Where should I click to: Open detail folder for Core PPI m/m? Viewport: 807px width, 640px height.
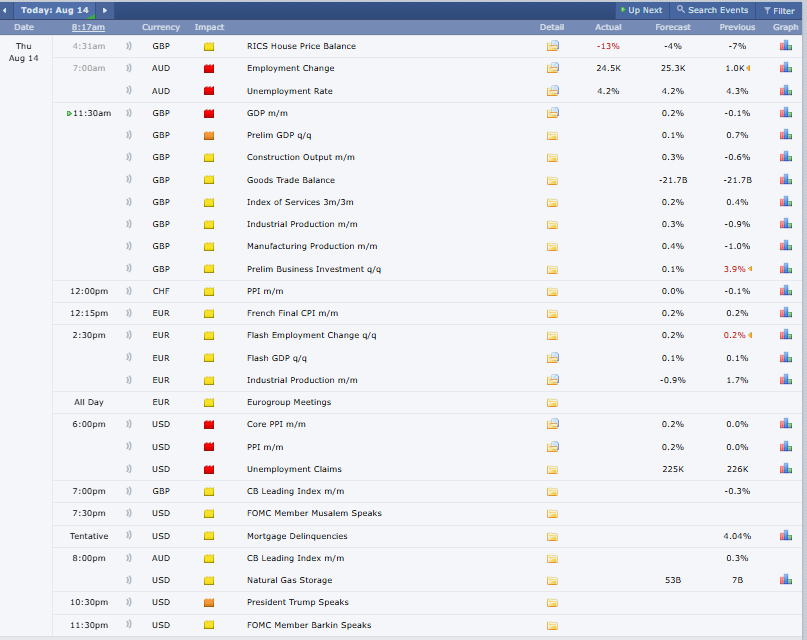552,424
